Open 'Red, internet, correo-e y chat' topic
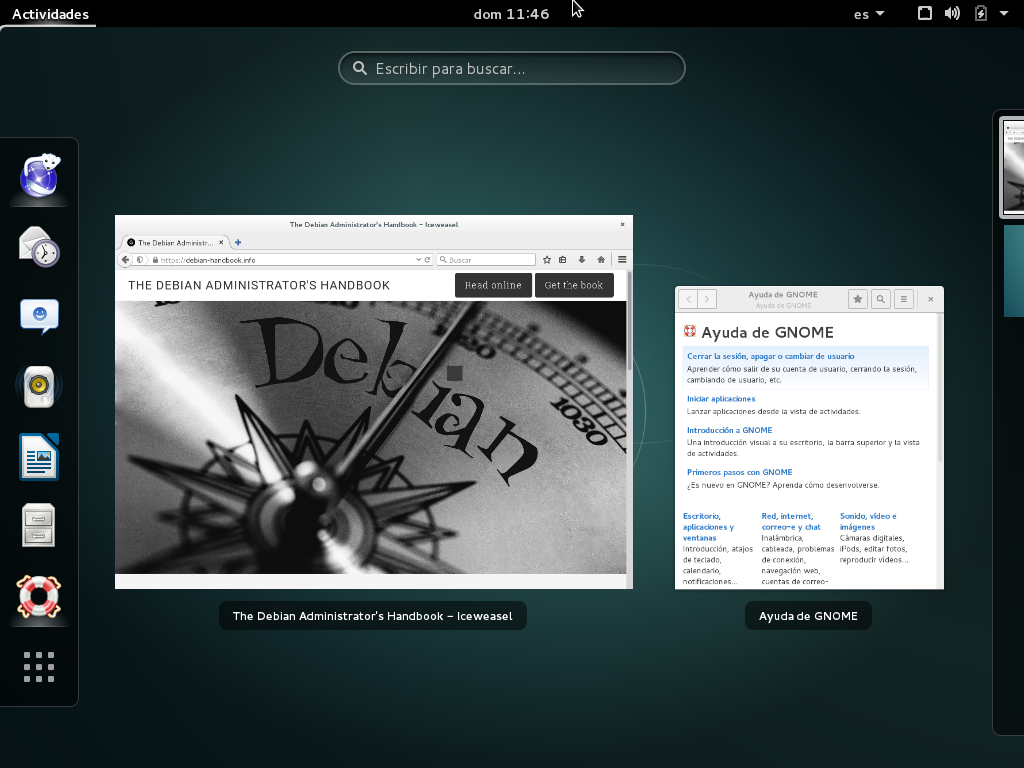Screen dimensions: 1024x768 click(x=791, y=521)
